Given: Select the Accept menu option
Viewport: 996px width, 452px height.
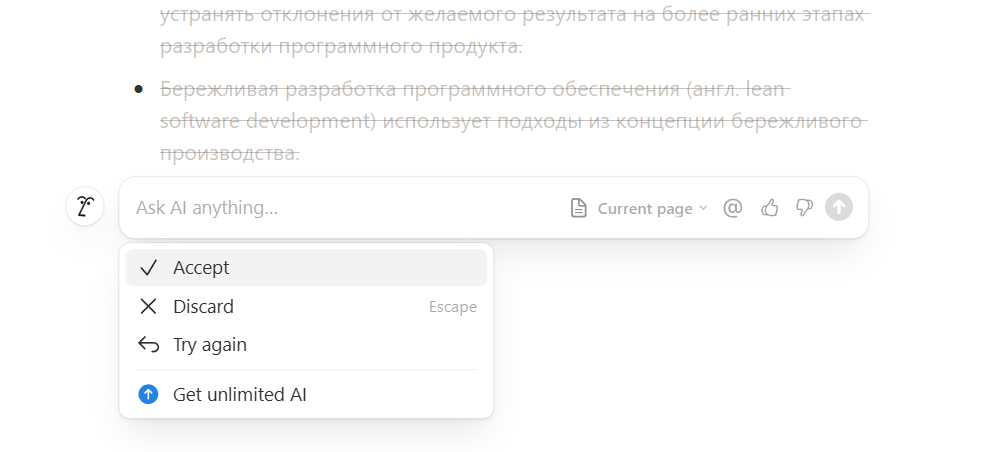Looking at the screenshot, I should 201,268.
